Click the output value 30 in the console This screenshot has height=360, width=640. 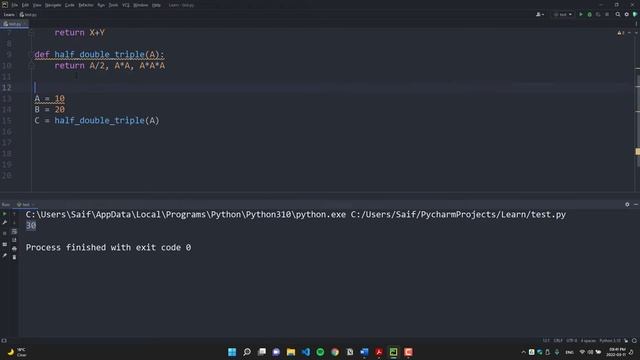tap(31, 225)
